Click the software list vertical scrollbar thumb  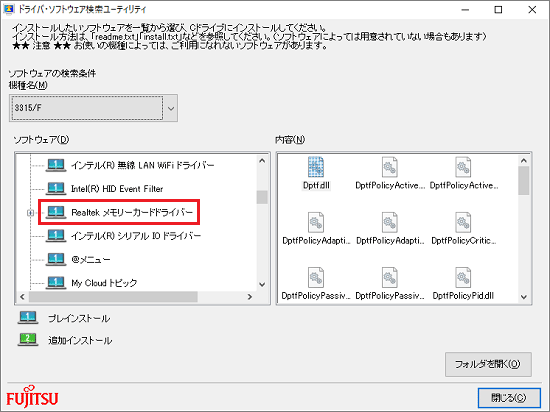coord(262,197)
